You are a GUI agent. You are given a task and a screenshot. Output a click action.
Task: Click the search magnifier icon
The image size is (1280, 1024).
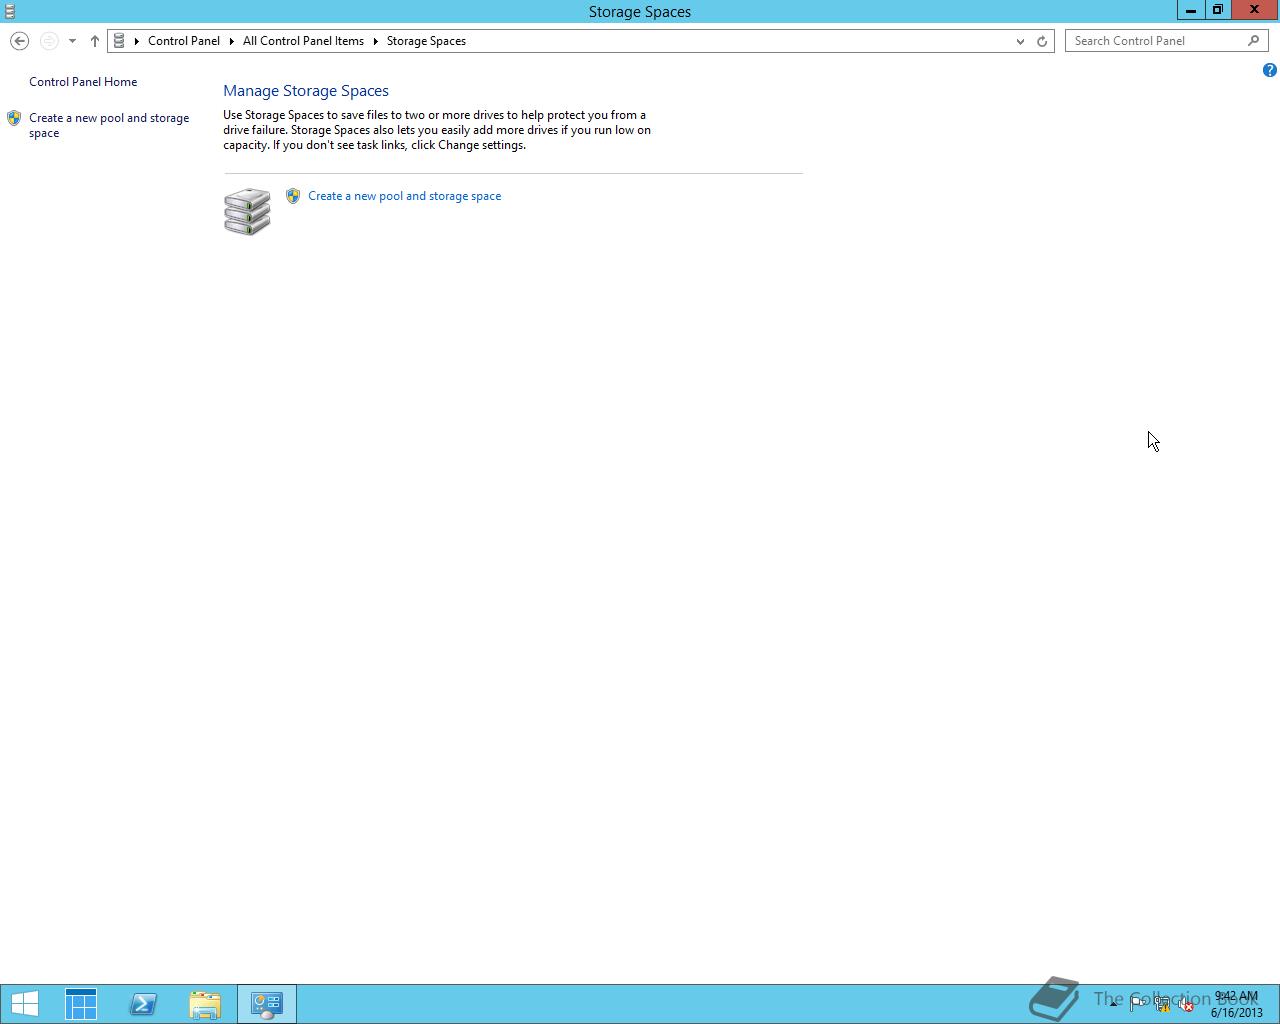point(1254,41)
